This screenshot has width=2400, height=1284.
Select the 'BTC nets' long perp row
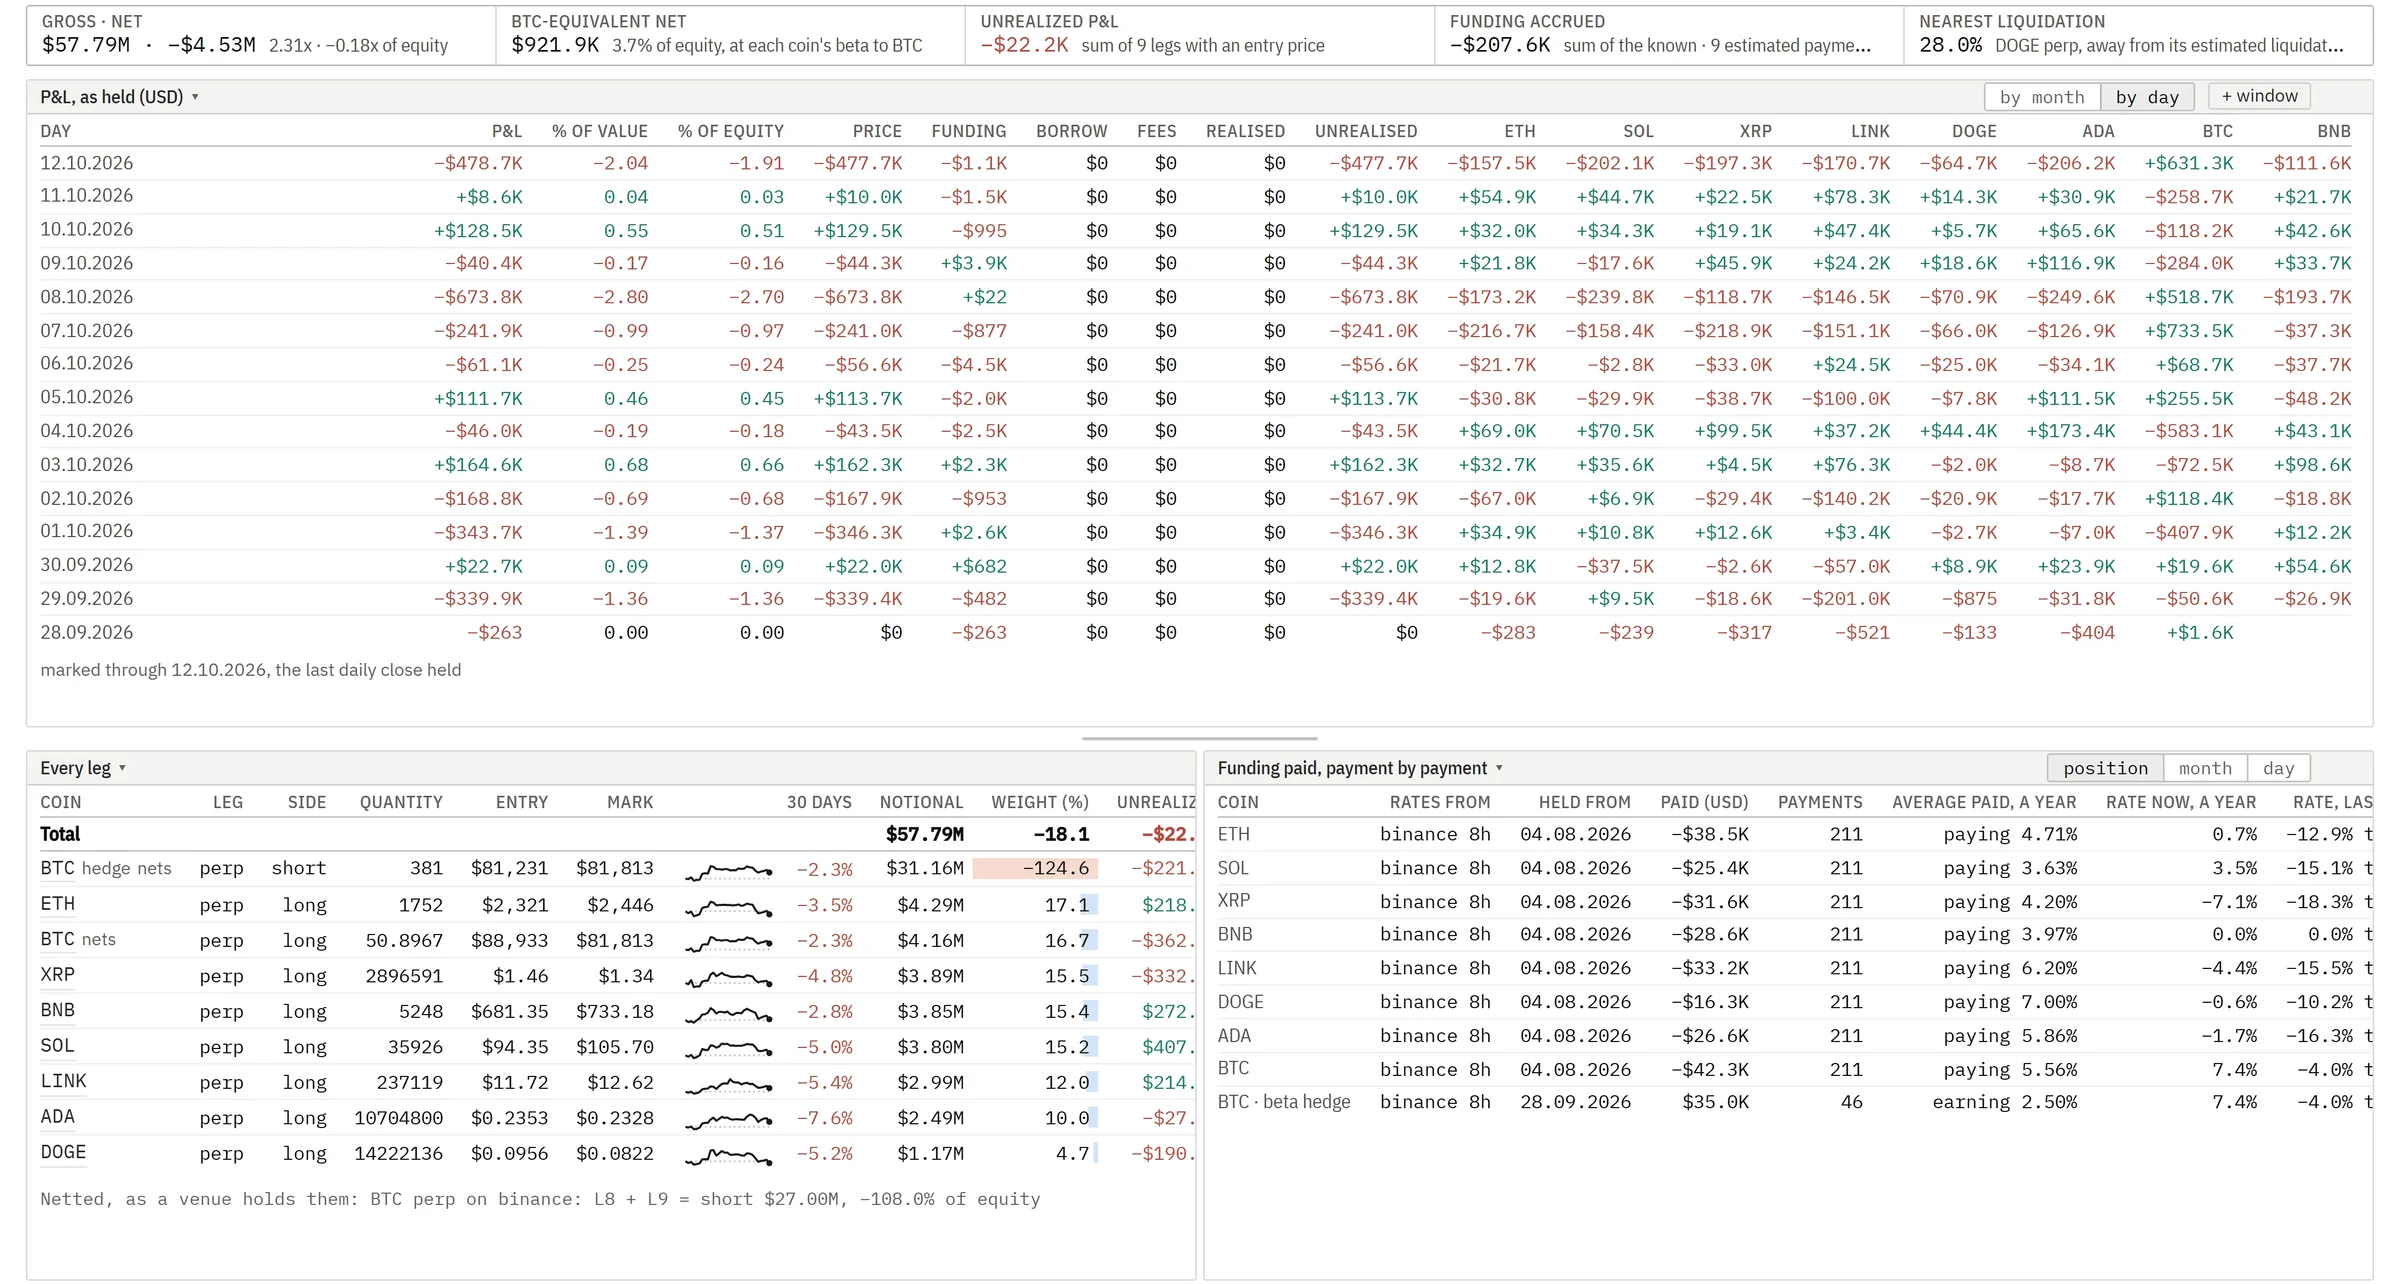point(616,941)
